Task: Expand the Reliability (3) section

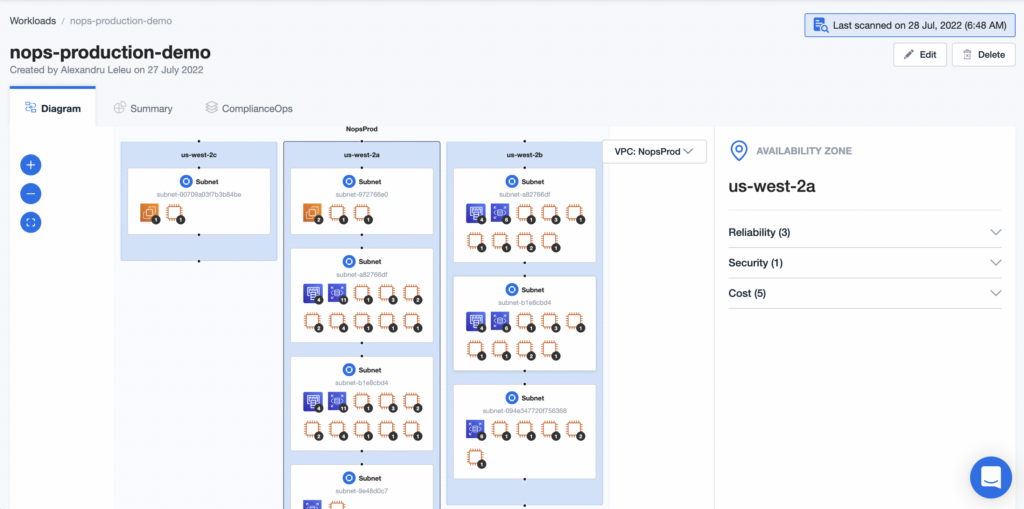Action: click(x=865, y=232)
